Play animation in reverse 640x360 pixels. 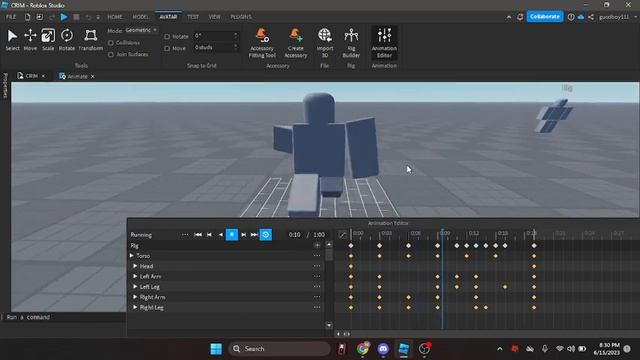pos(221,235)
